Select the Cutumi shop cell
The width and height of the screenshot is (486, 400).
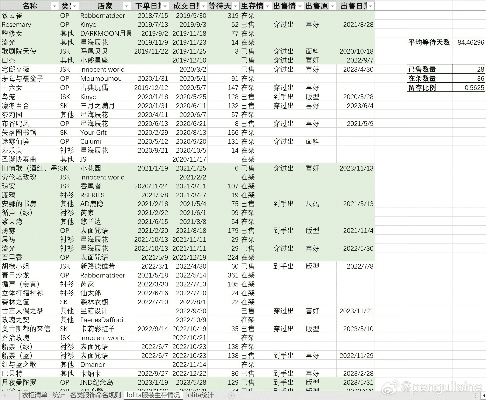coord(105,141)
